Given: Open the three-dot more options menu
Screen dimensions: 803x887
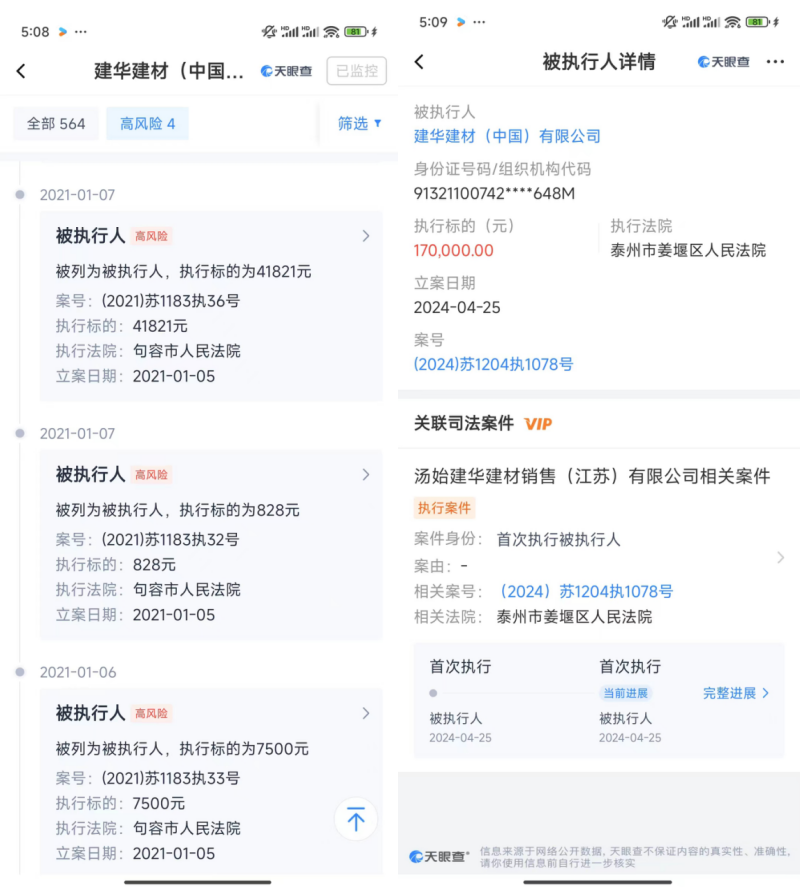Looking at the screenshot, I should [x=775, y=62].
